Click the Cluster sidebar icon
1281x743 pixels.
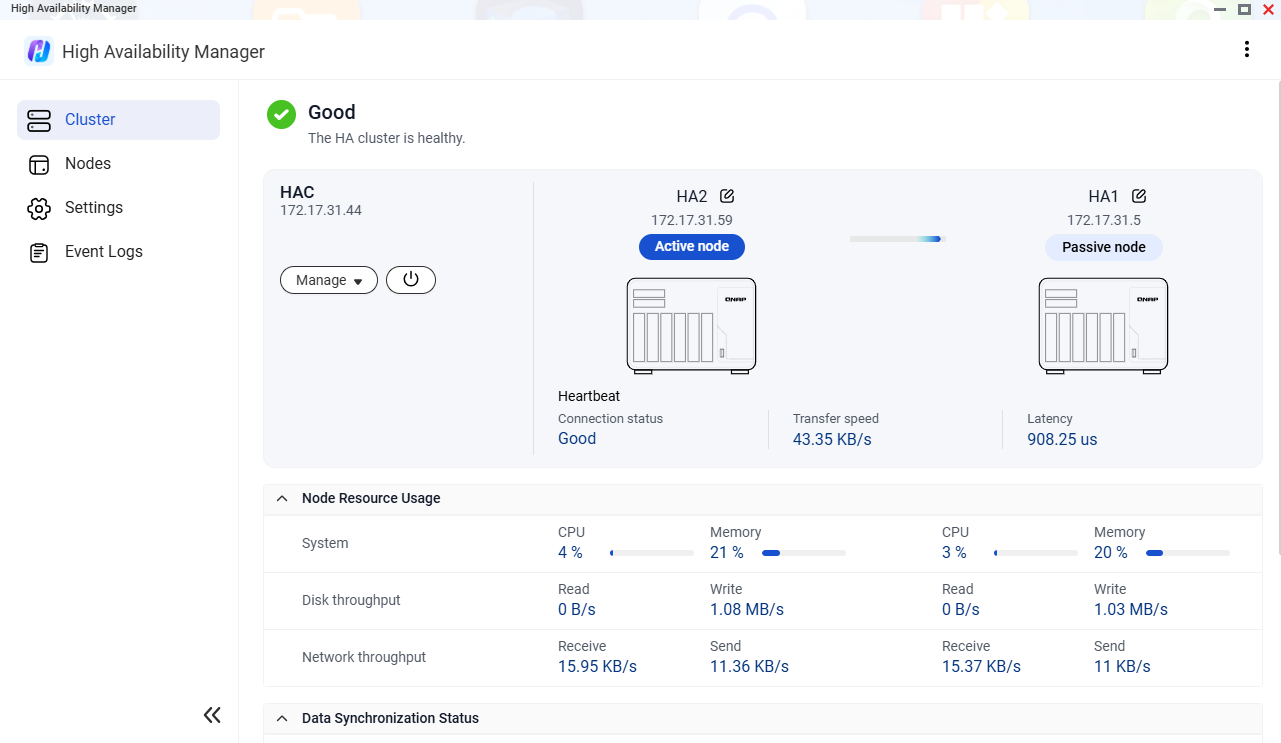click(x=39, y=120)
